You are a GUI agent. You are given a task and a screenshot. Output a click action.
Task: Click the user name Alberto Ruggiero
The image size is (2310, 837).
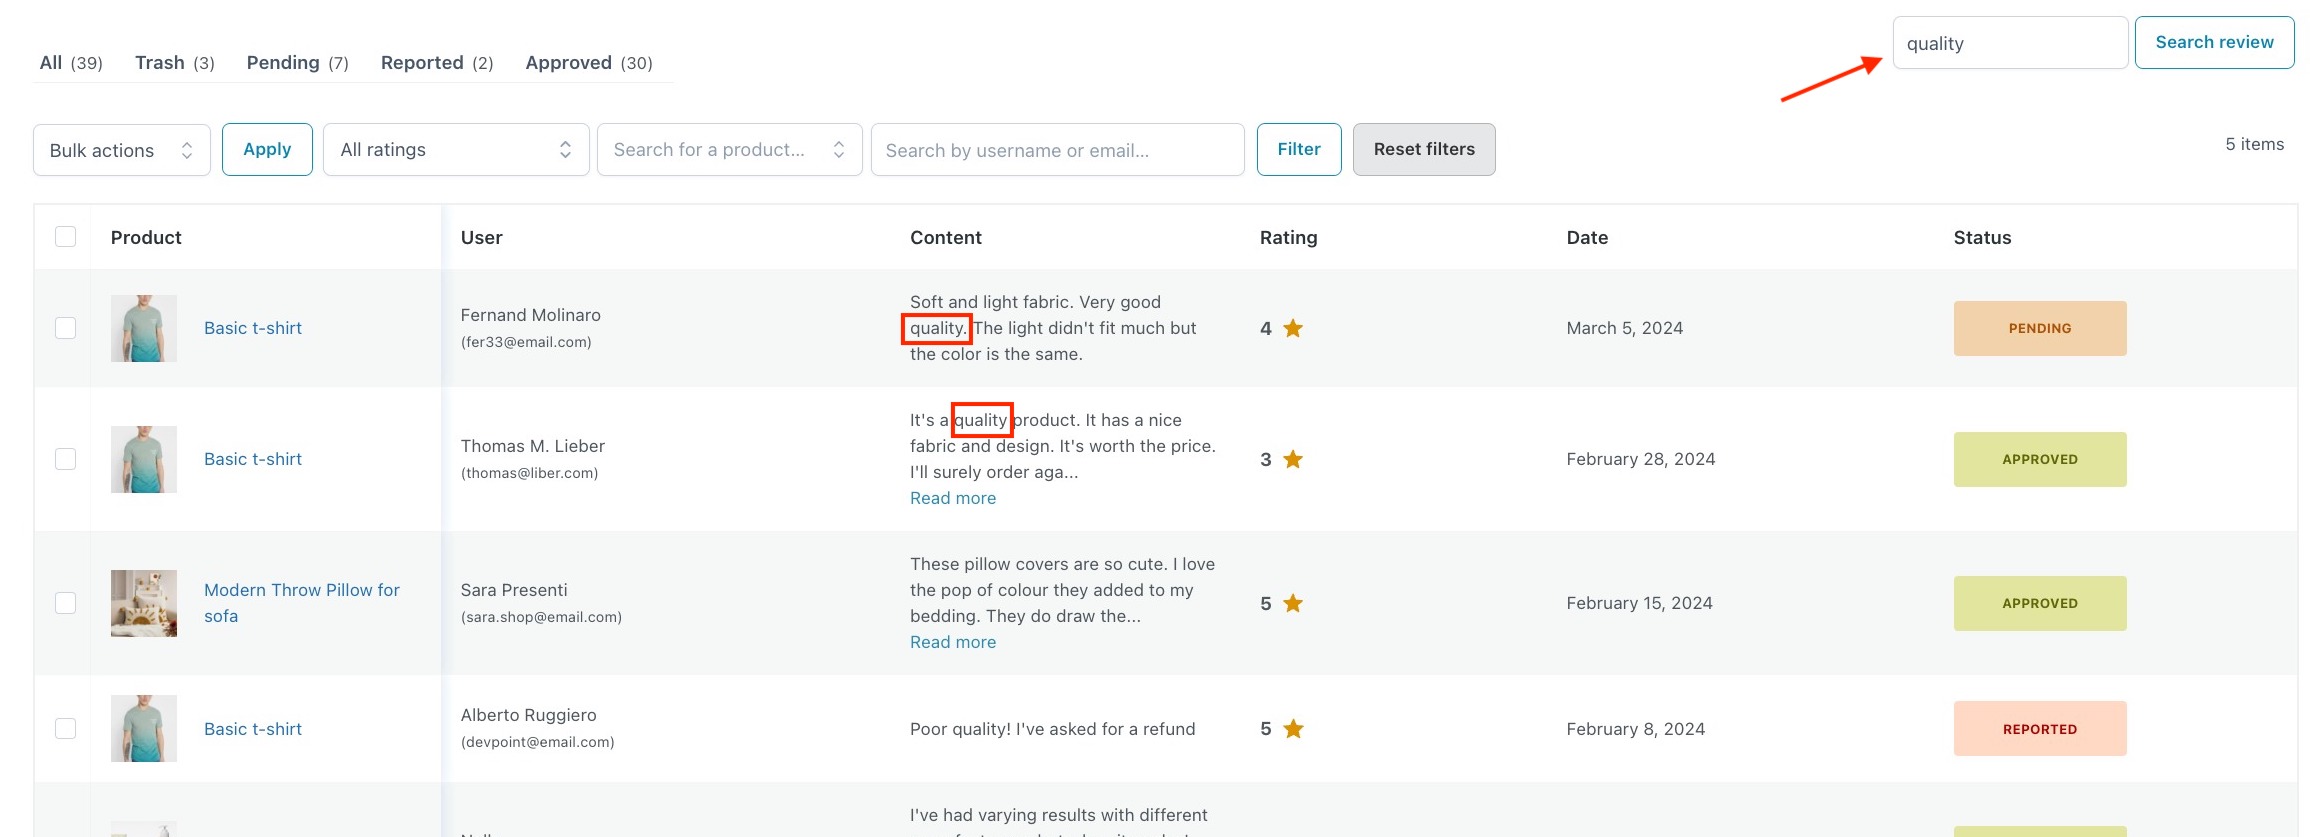tap(528, 715)
